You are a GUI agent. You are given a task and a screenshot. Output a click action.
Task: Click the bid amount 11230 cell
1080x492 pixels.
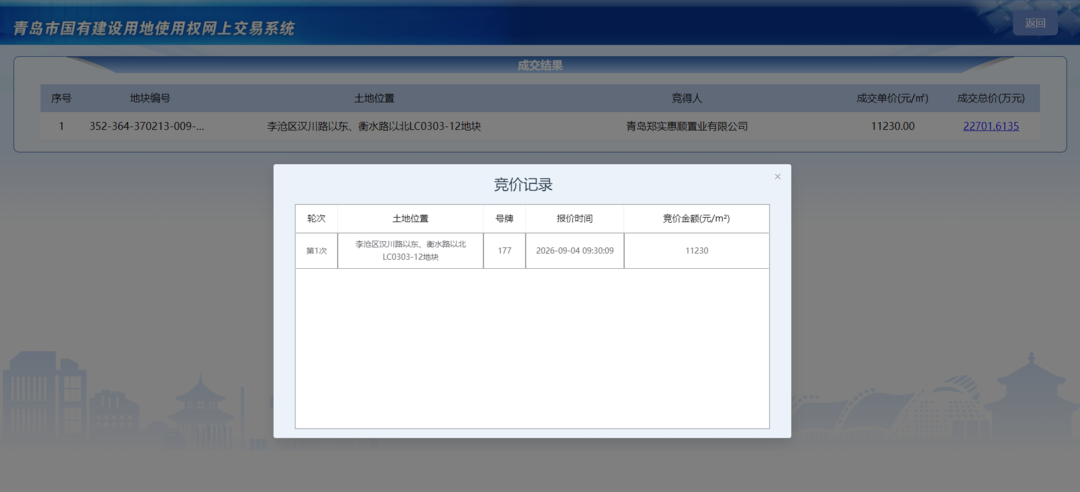tap(696, 251)
